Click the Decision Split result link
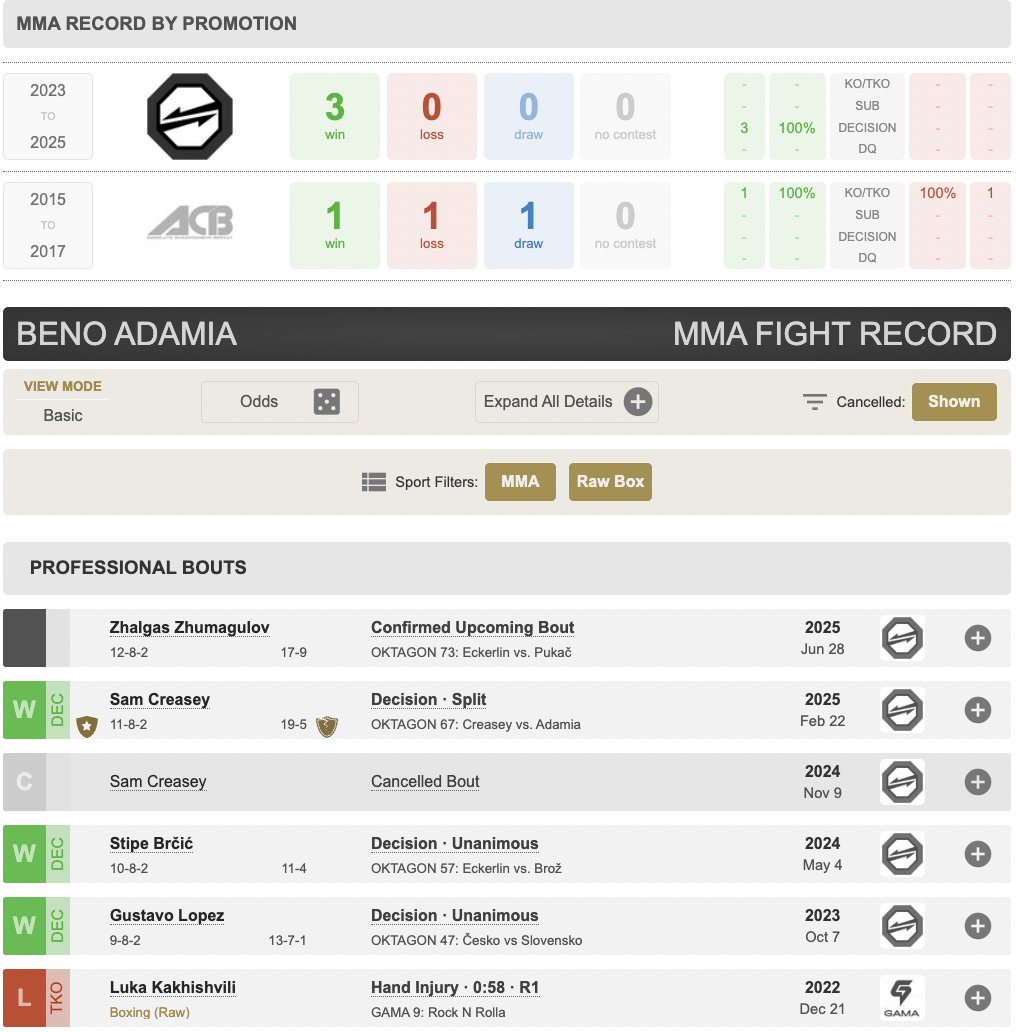Viewport: 1016px width, 1032px height. tap(428, 700)
